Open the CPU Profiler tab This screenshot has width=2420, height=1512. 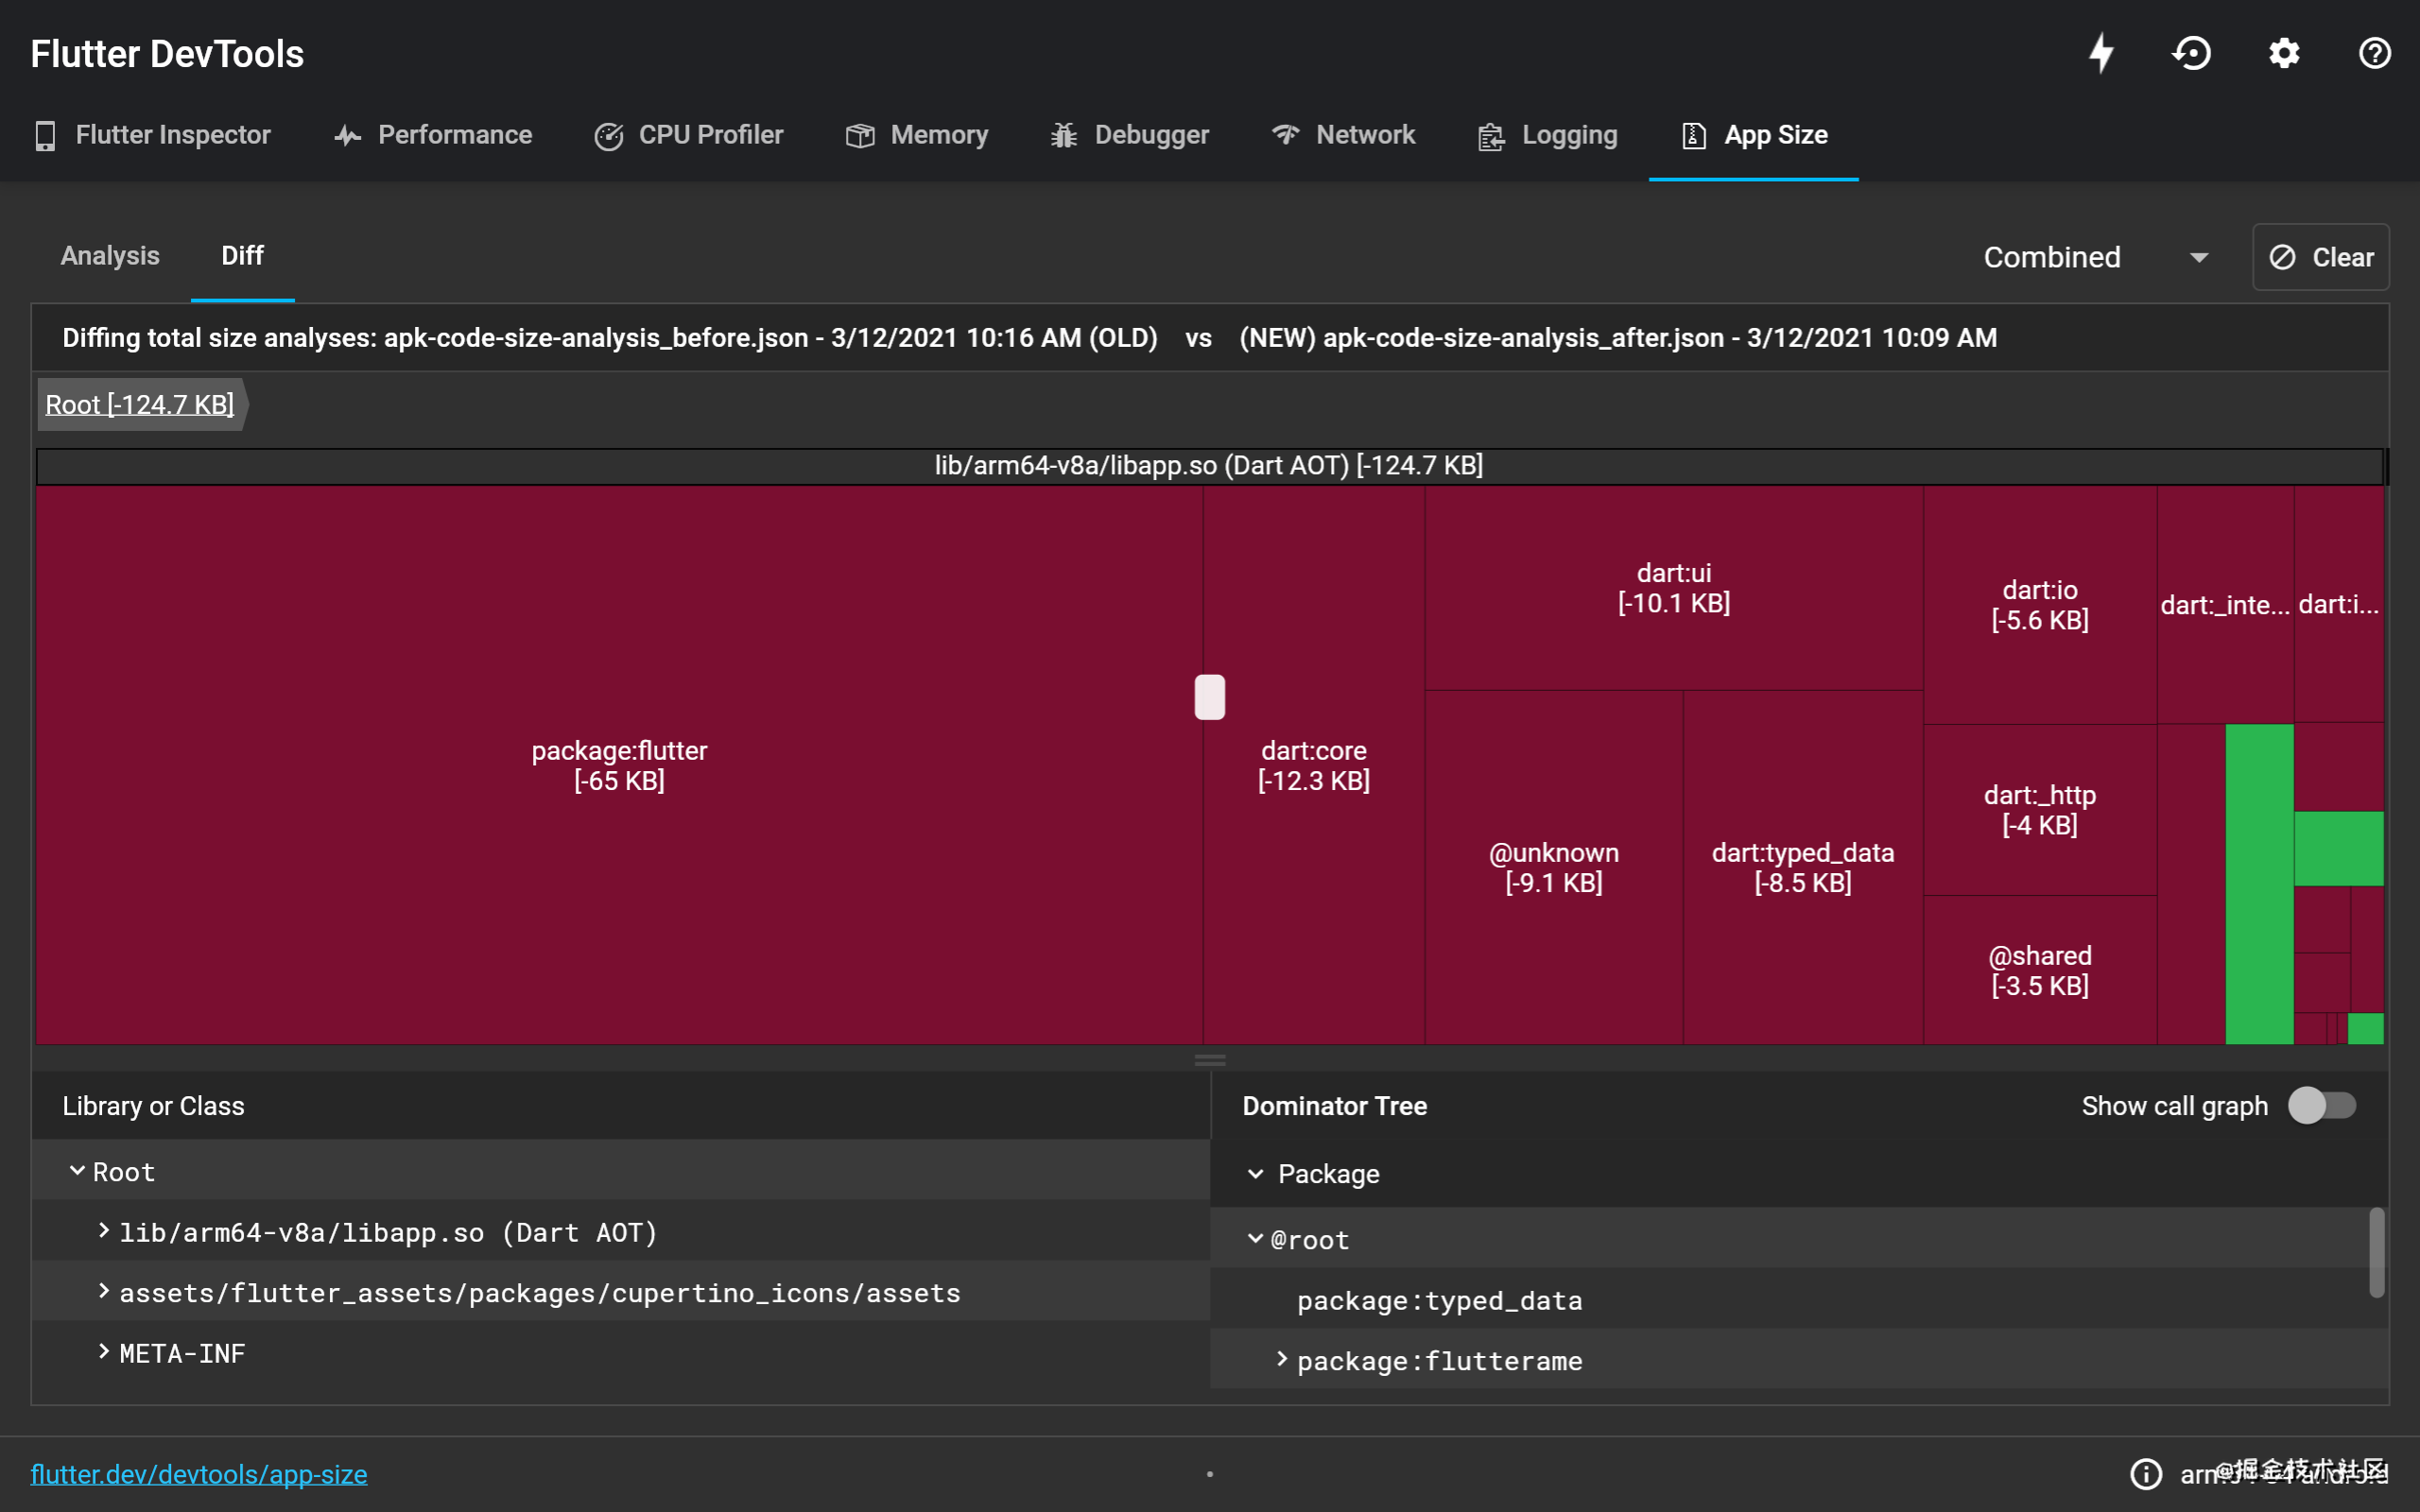688,135
